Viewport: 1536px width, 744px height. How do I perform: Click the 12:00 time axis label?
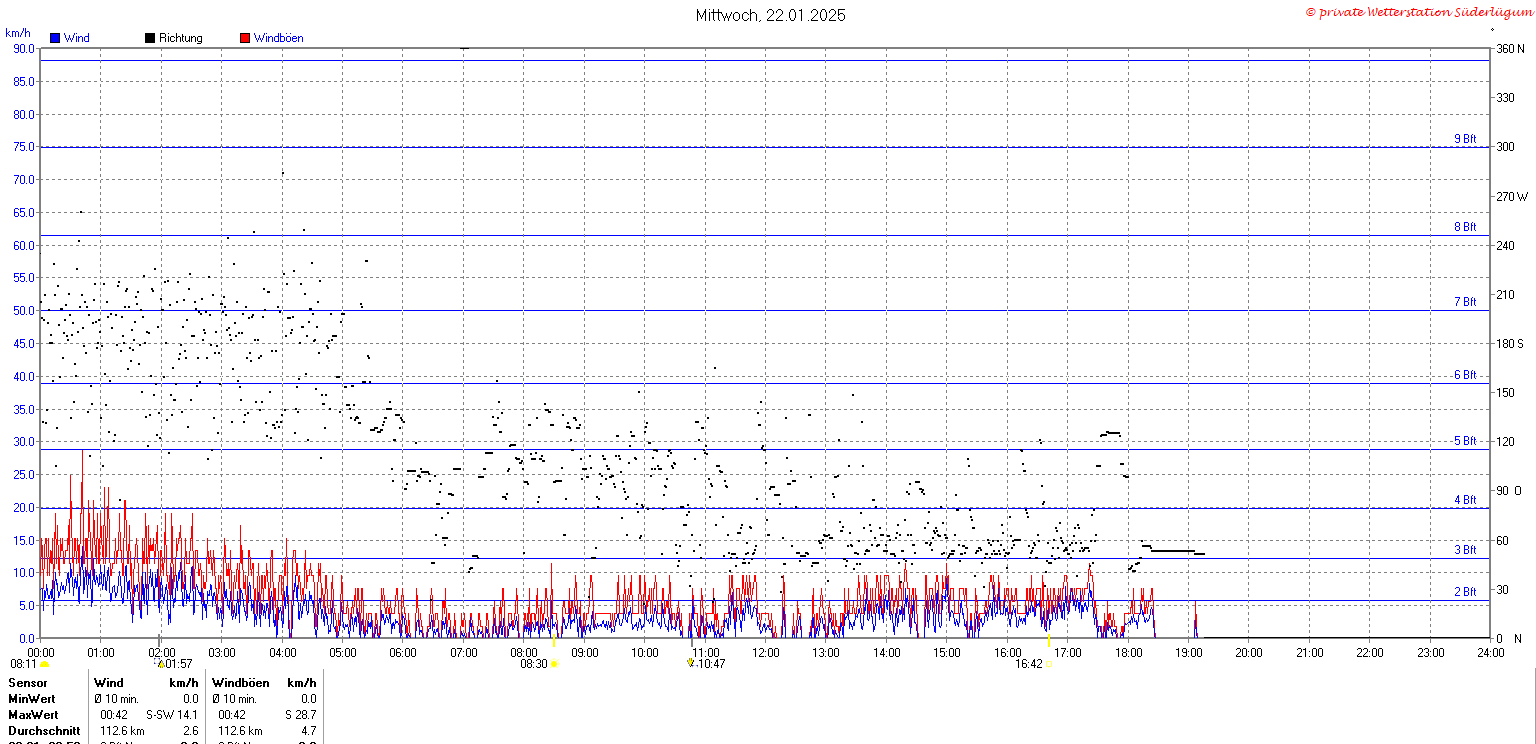point(767,653)
